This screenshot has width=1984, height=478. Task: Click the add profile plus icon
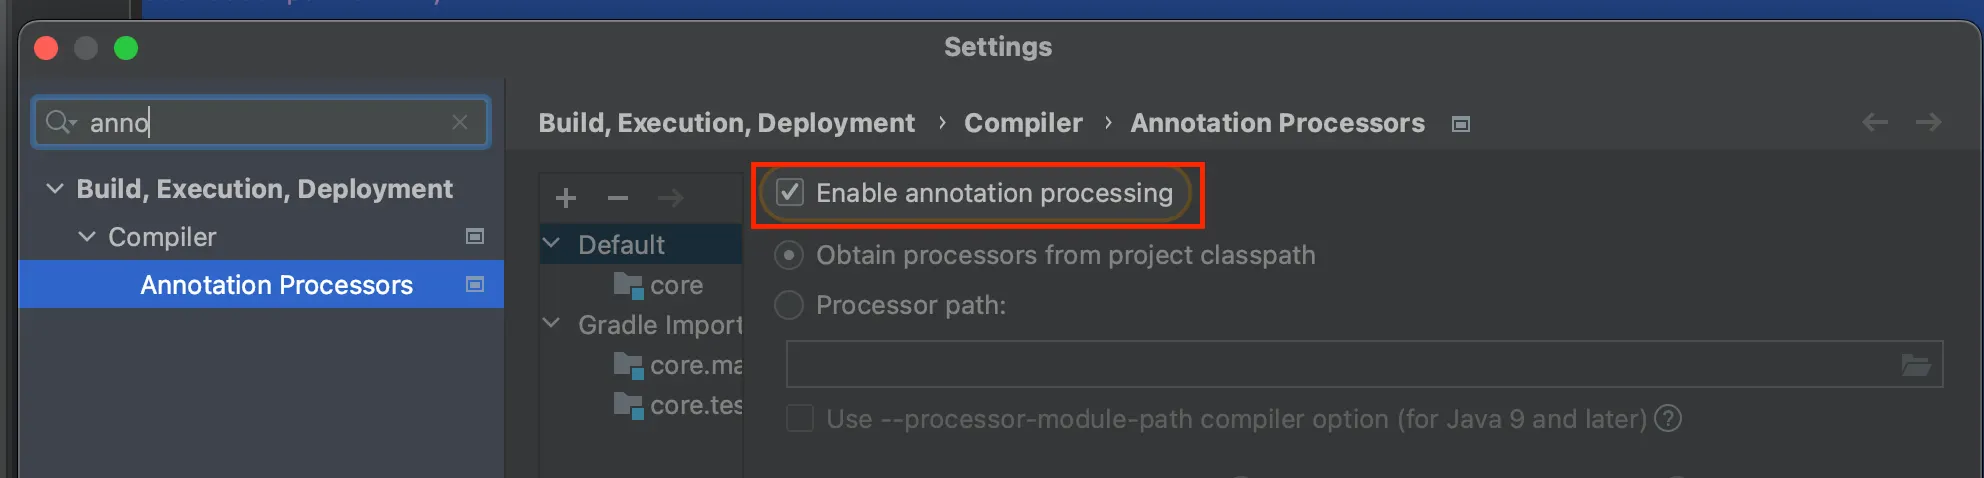point(566,198)
